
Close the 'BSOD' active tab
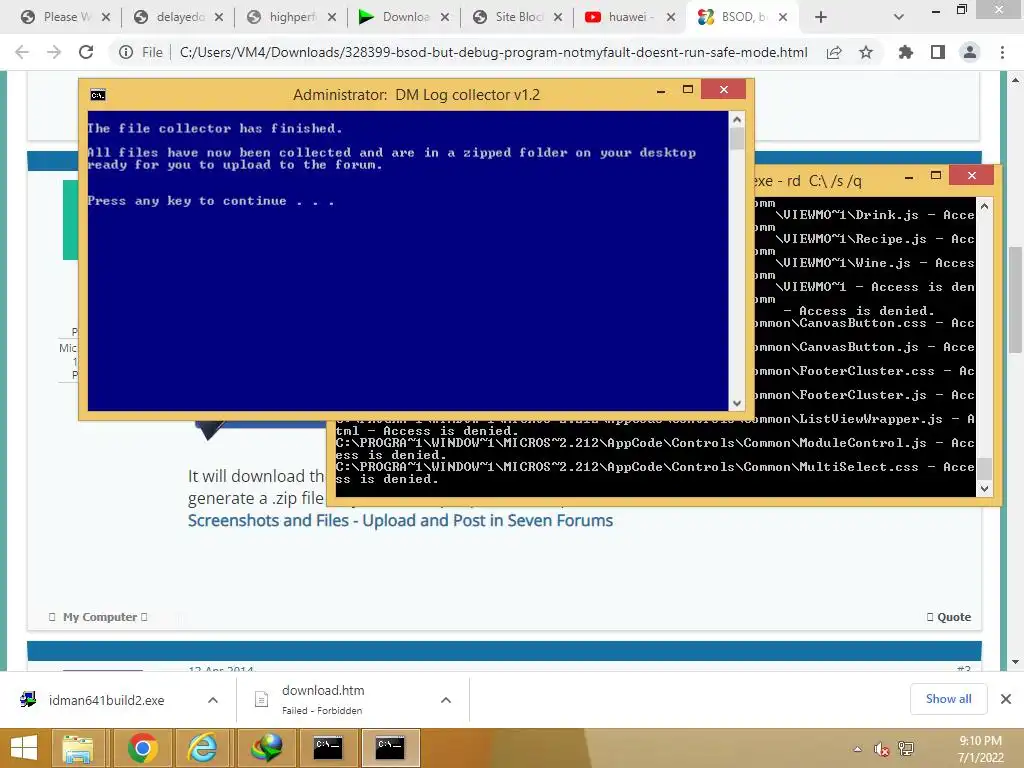click(x=783, y=17)
